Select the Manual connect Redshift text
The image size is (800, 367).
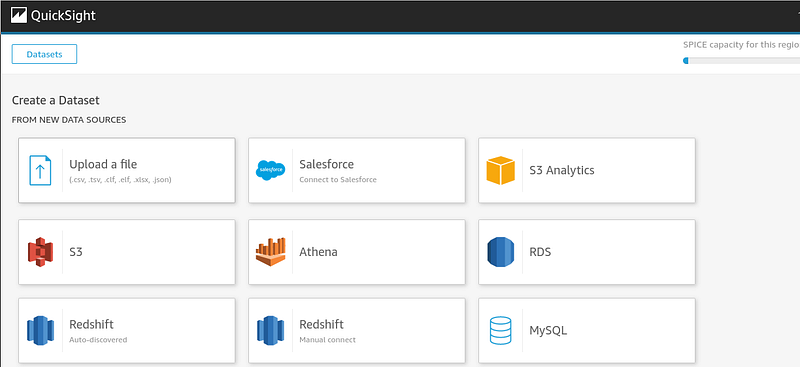[x=328, y=340]
